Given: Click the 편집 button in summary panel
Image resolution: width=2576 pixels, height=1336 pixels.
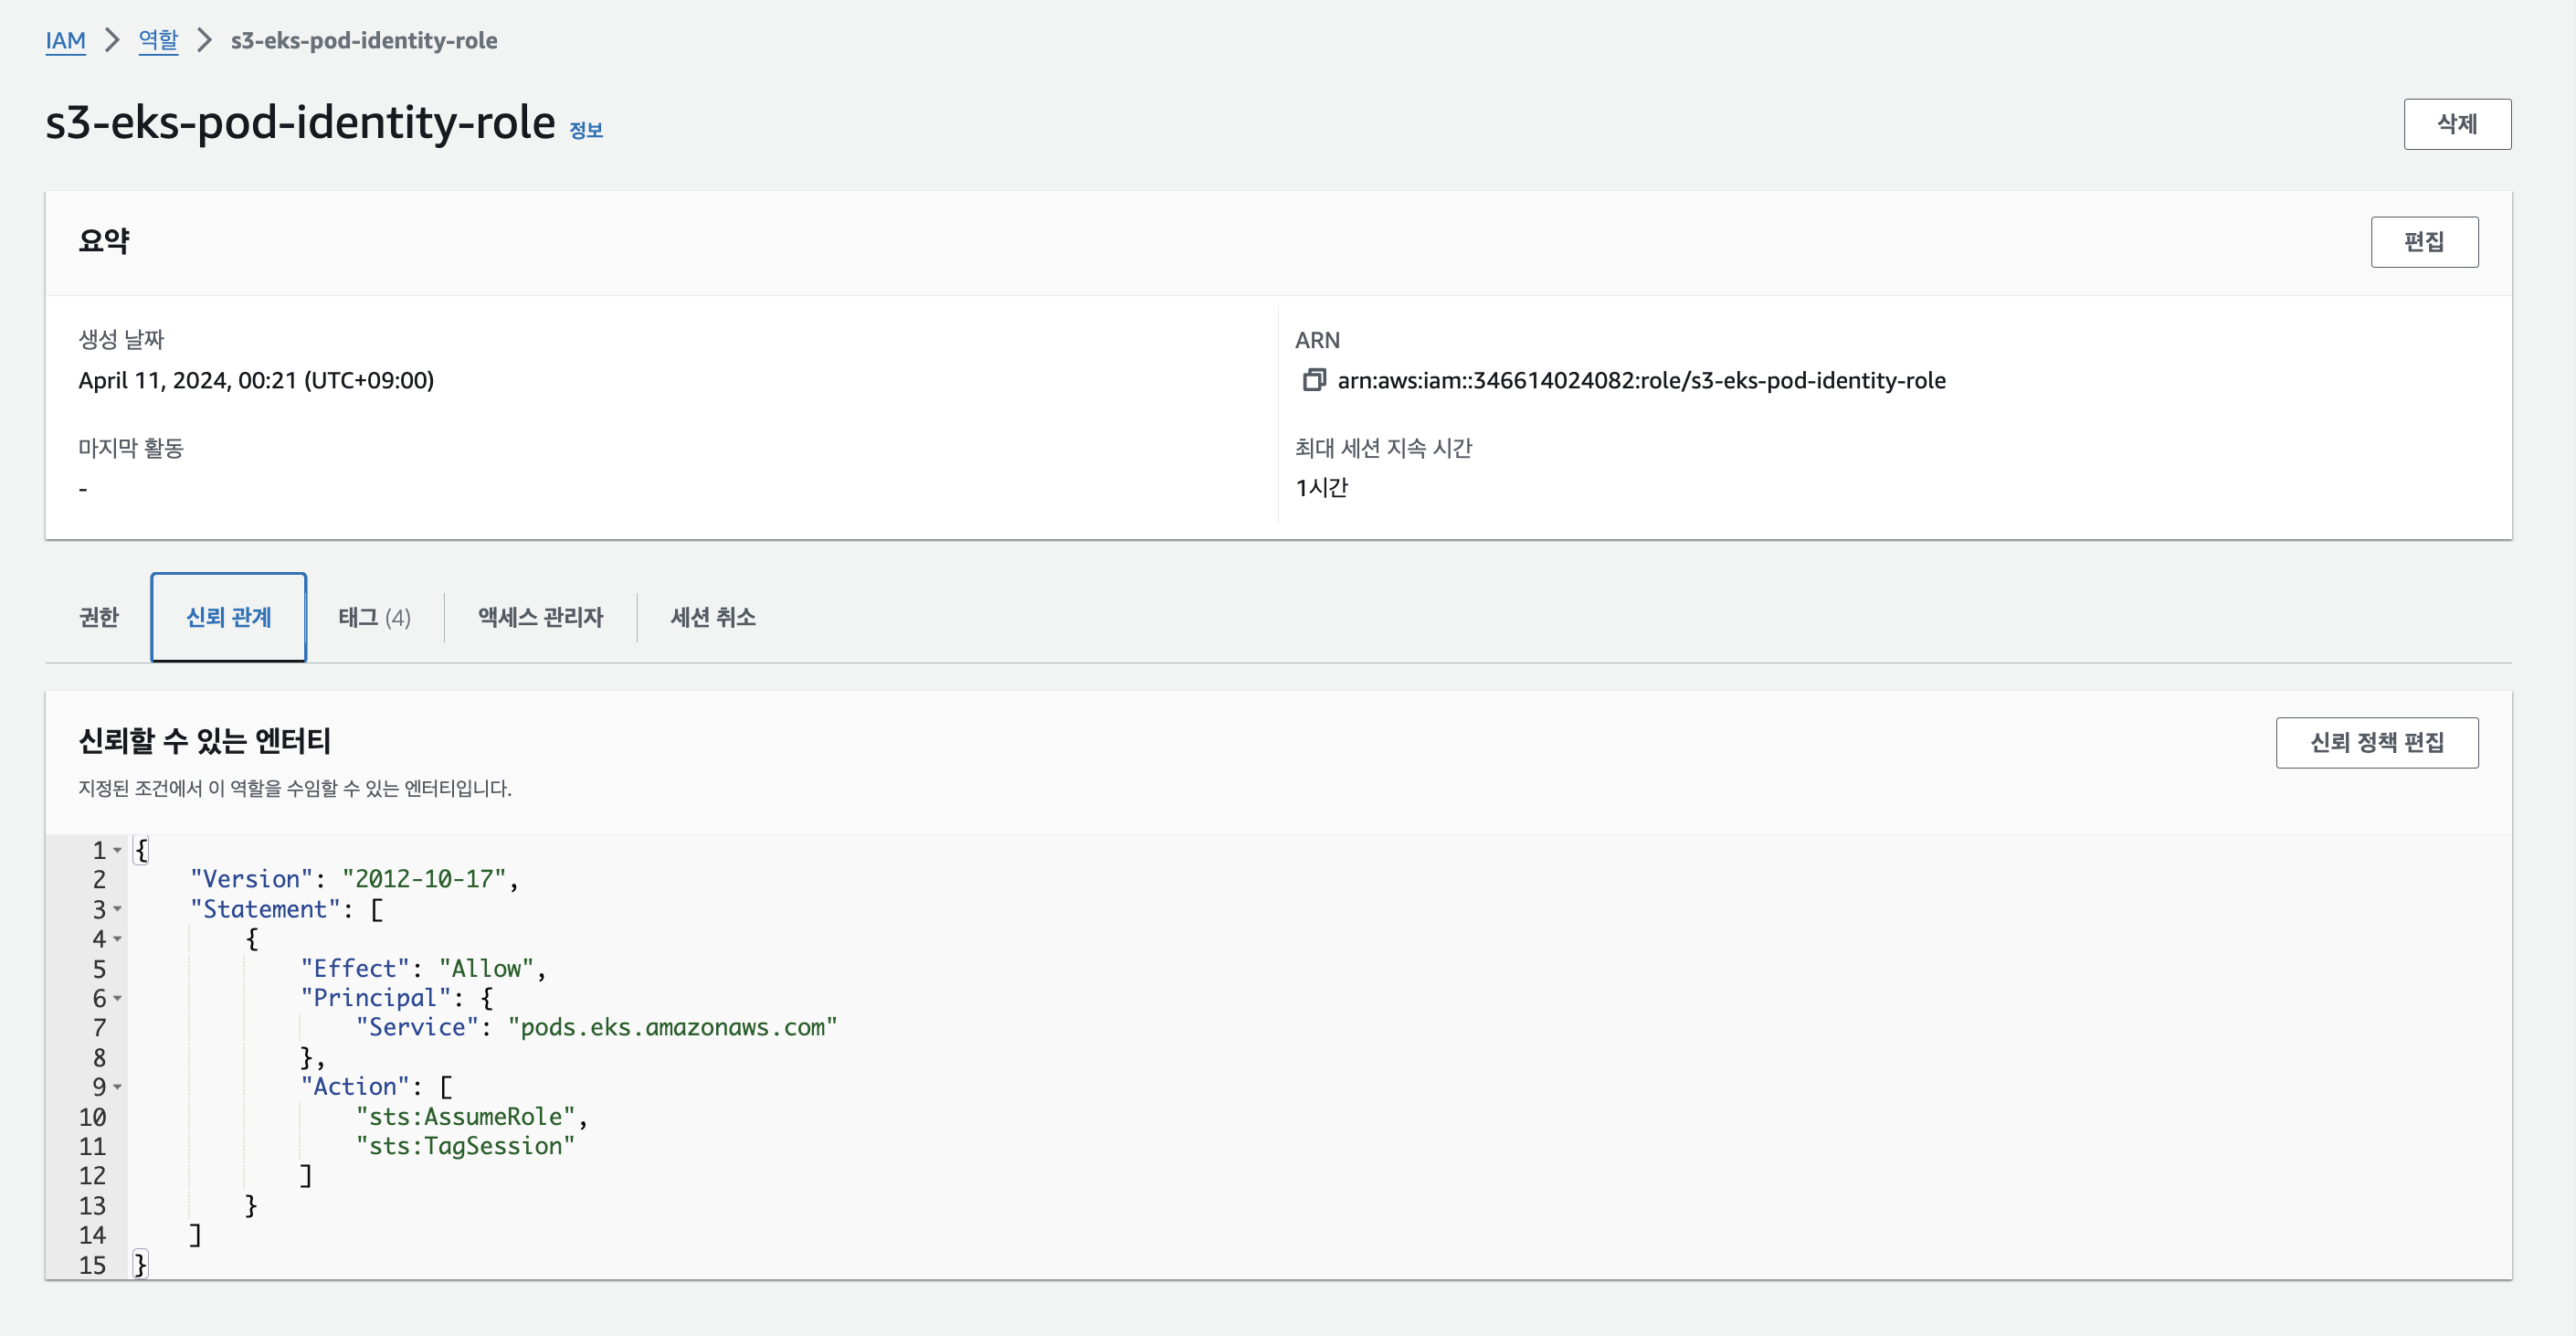Looking at the screenshot, I should click(2423, 242).
